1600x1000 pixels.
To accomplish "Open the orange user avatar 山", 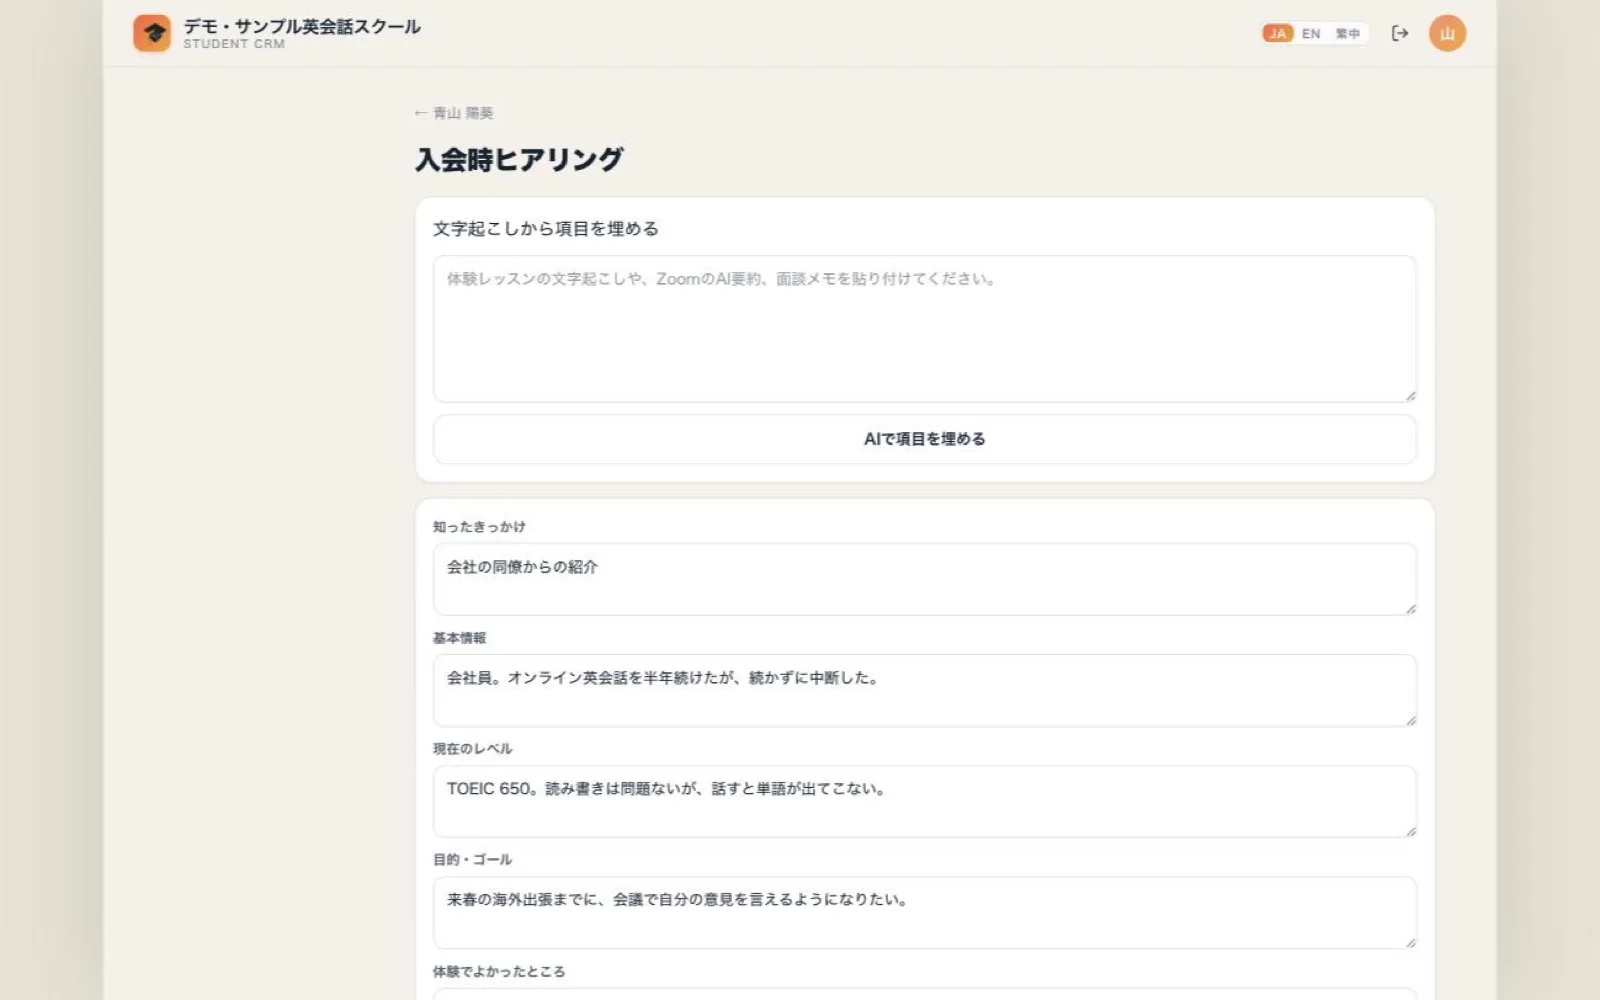I will [1447, 33].
